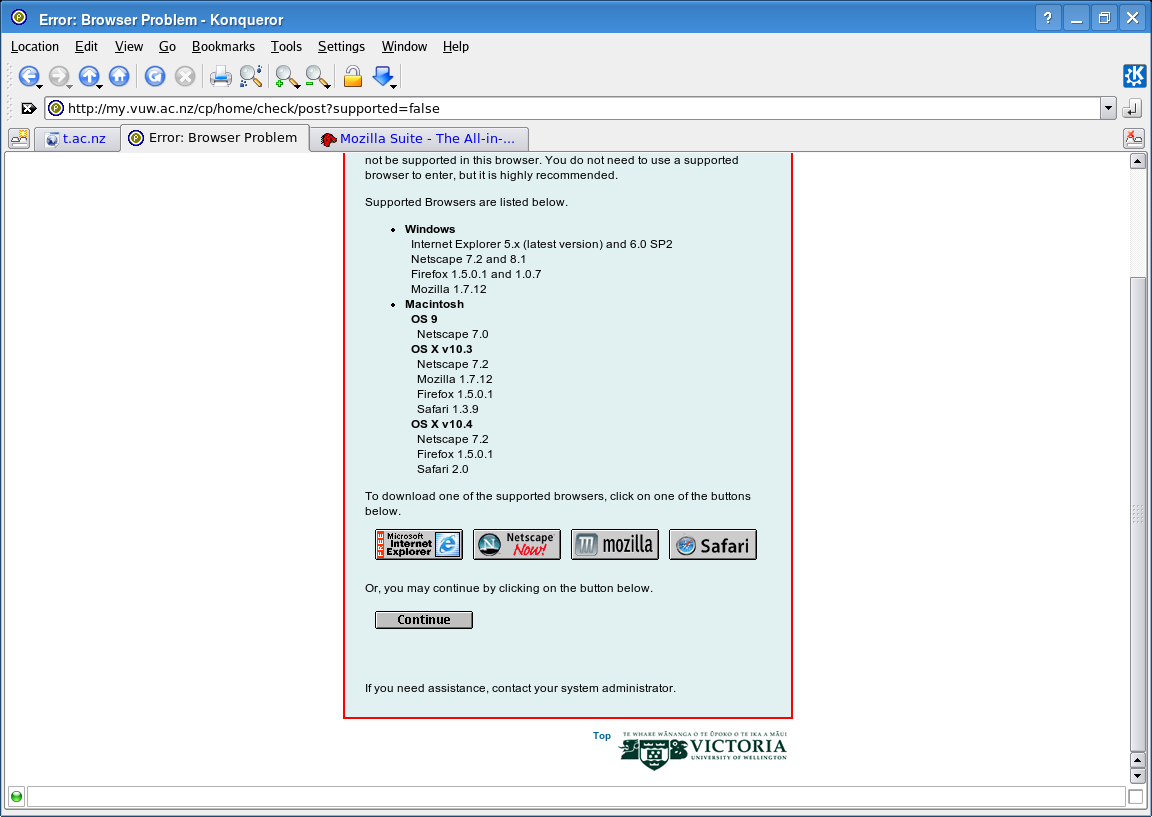
Task: Print the page using printer icon
Action: pyautogui.click(x=221, y=76)
